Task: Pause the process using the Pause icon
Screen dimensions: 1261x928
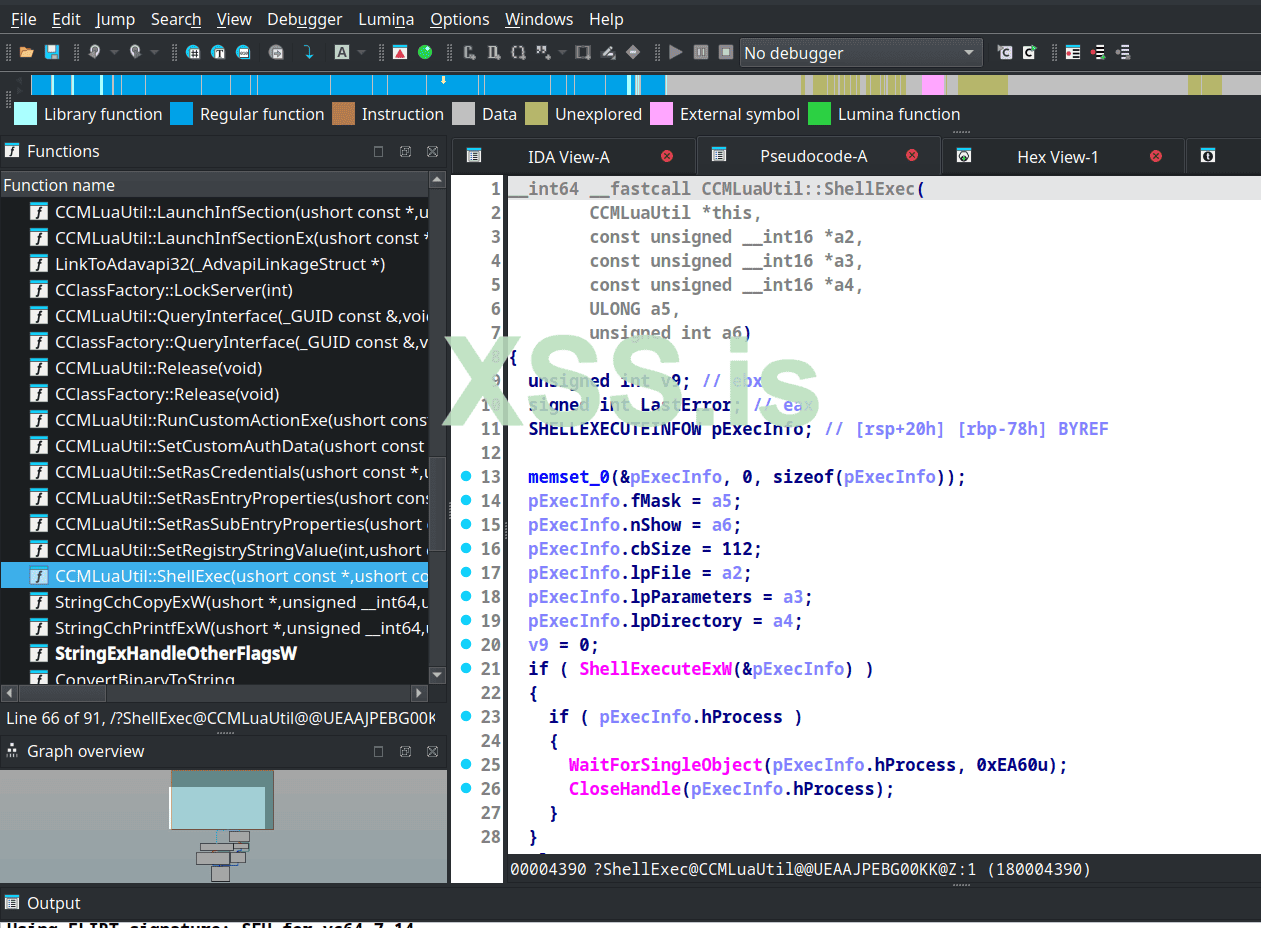Action: 701,53
